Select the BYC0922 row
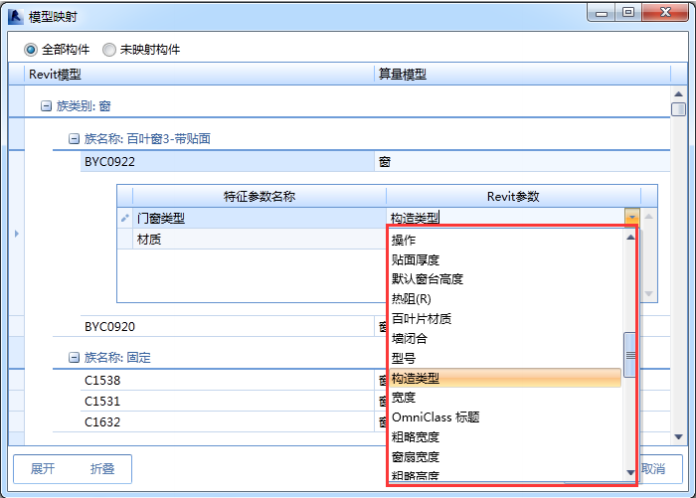The image size is (696, 498). (x=227, y=162)
